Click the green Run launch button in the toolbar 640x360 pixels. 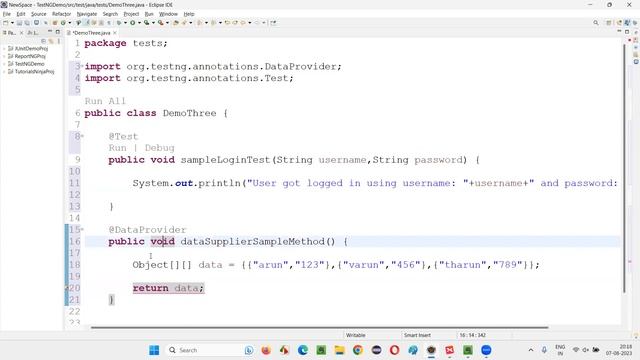pyautogui.click(x=133, y=23)
